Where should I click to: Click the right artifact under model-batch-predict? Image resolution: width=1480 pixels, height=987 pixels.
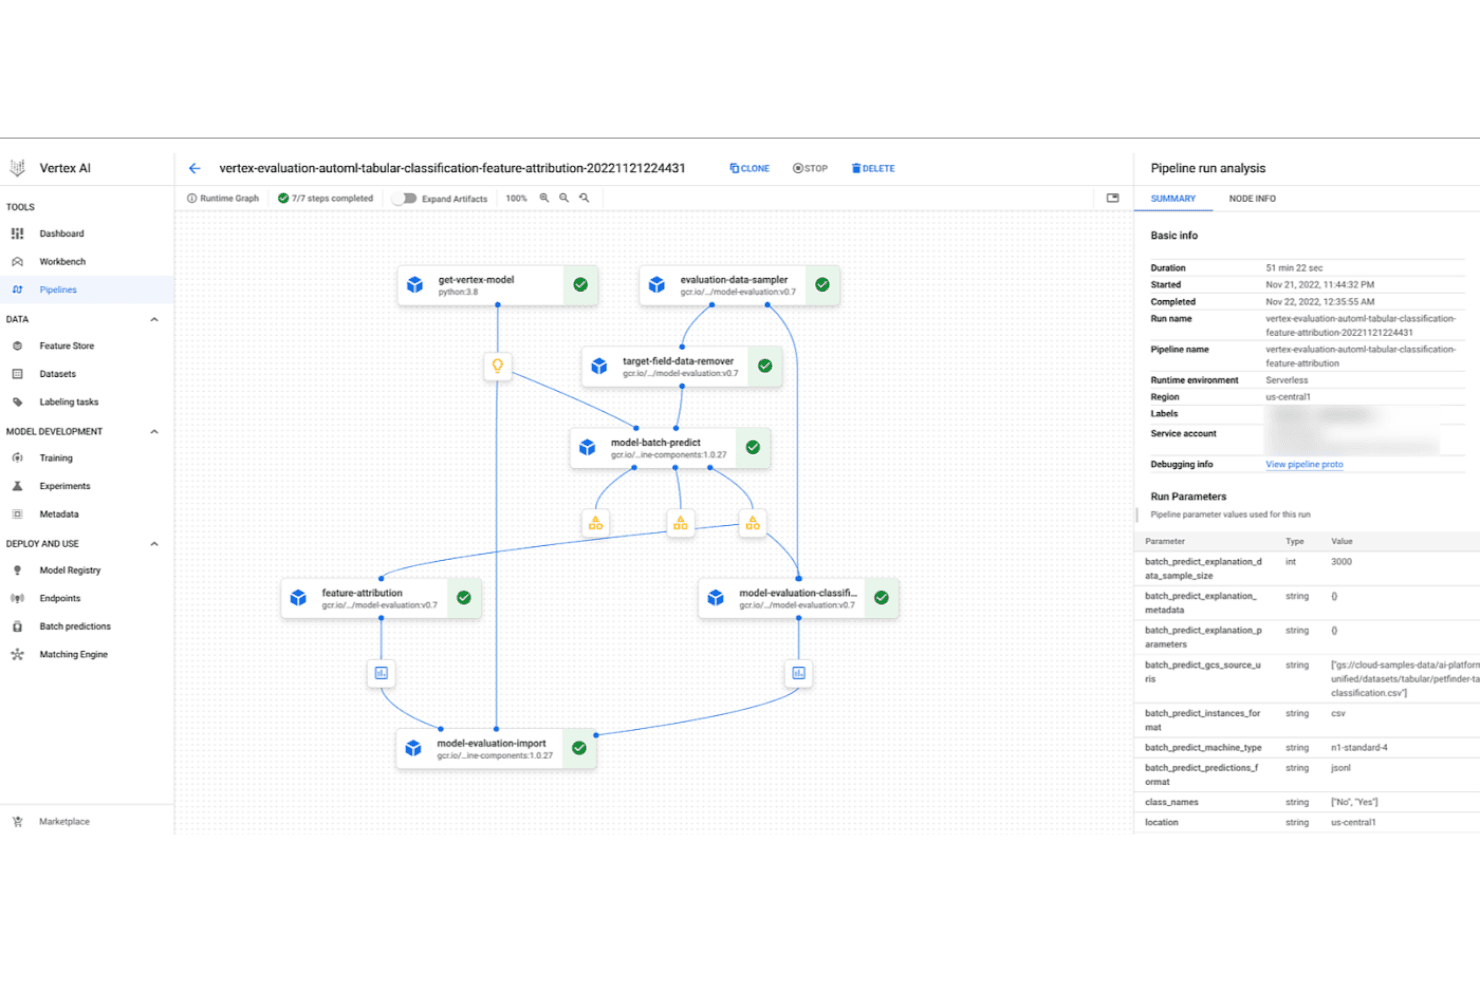tap(752, 523)
